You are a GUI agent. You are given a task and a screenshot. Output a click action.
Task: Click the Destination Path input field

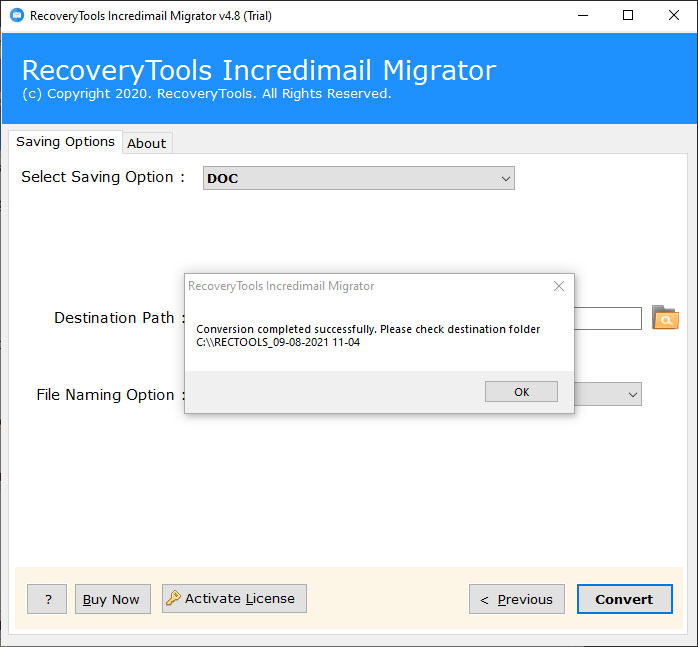point(608,318)
